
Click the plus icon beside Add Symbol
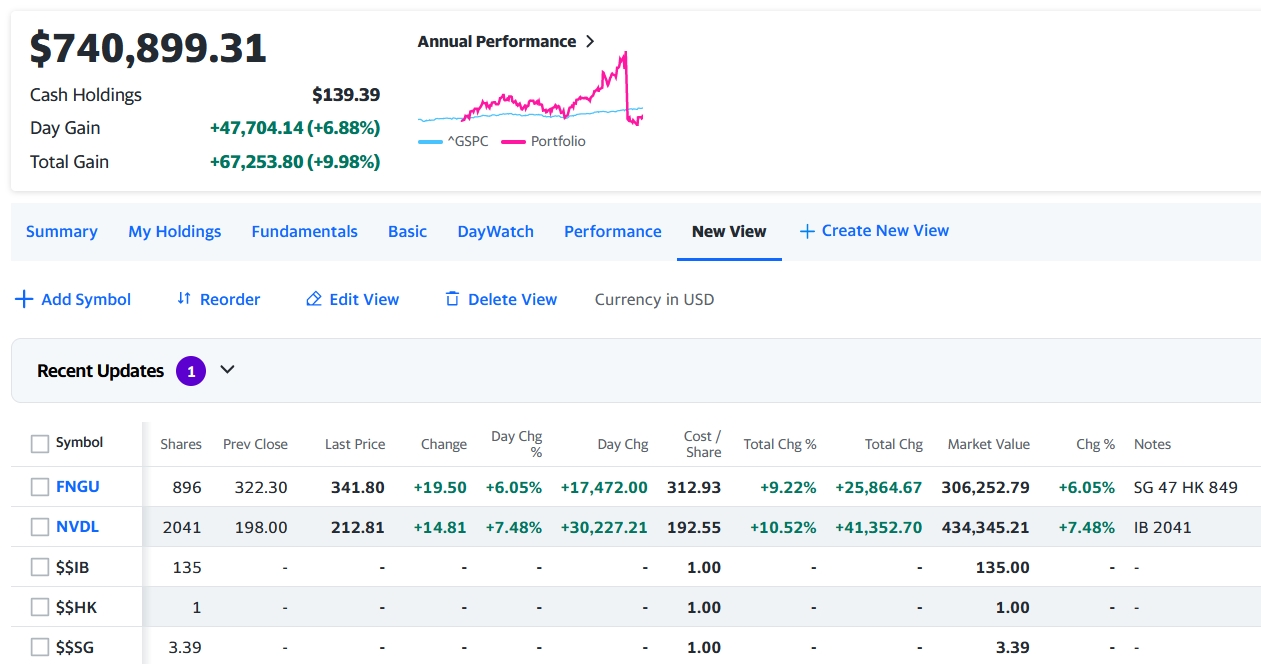click(24, 299)
